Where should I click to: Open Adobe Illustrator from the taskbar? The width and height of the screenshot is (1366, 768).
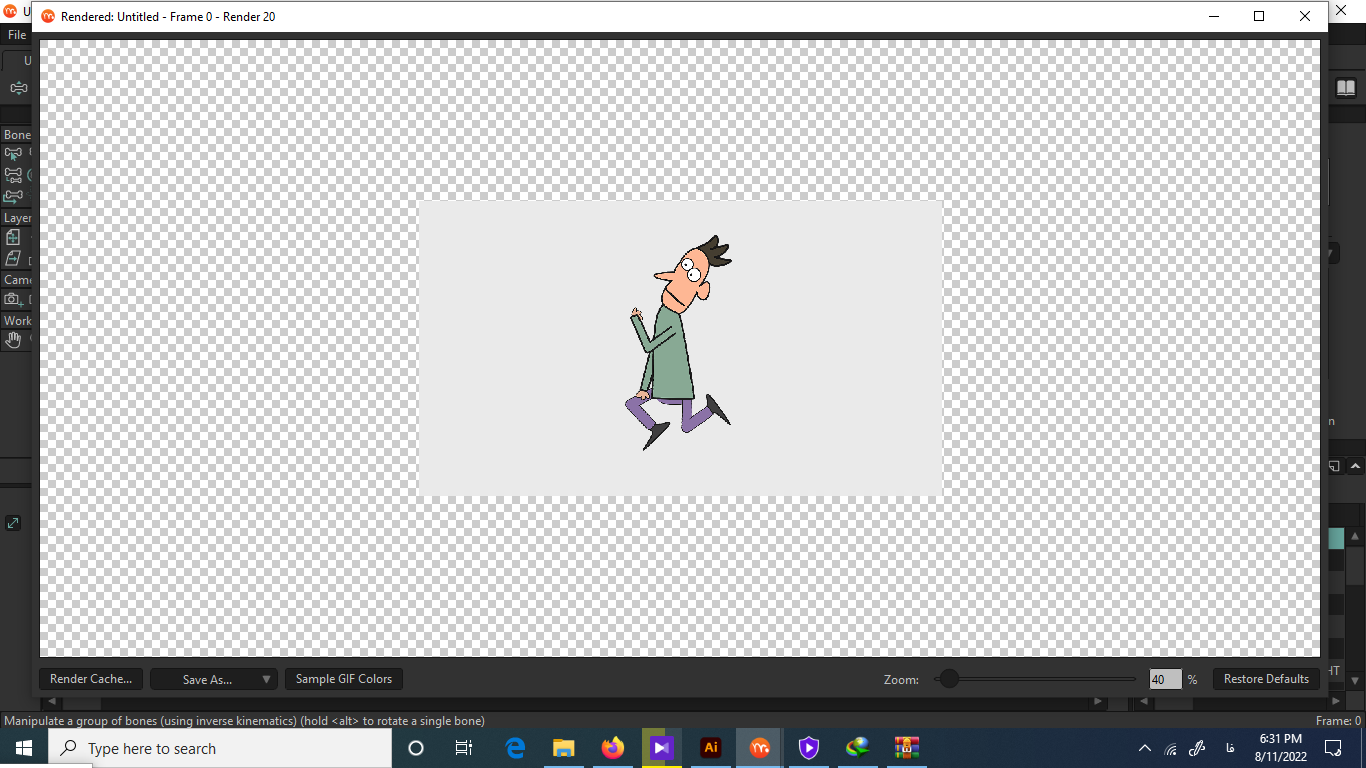tap(711, 748)
